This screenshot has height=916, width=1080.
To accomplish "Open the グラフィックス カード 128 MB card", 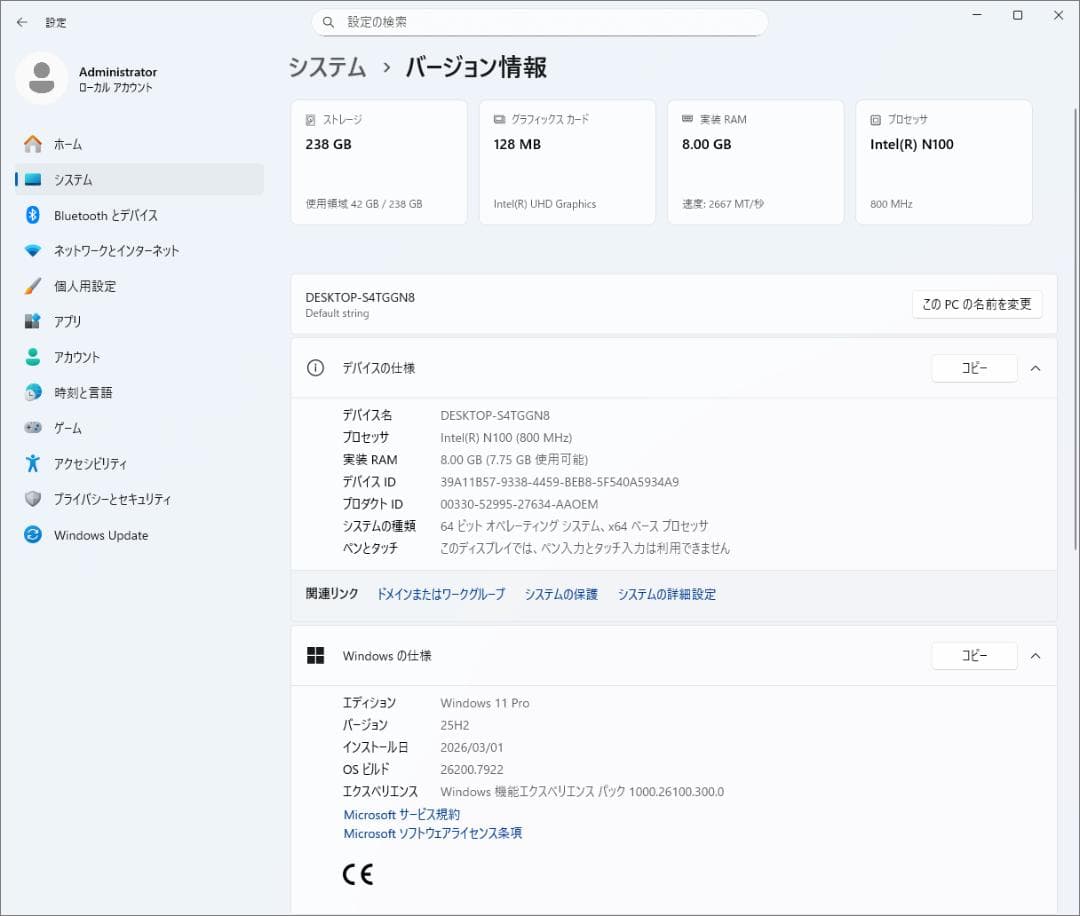I will pos(567,162).
